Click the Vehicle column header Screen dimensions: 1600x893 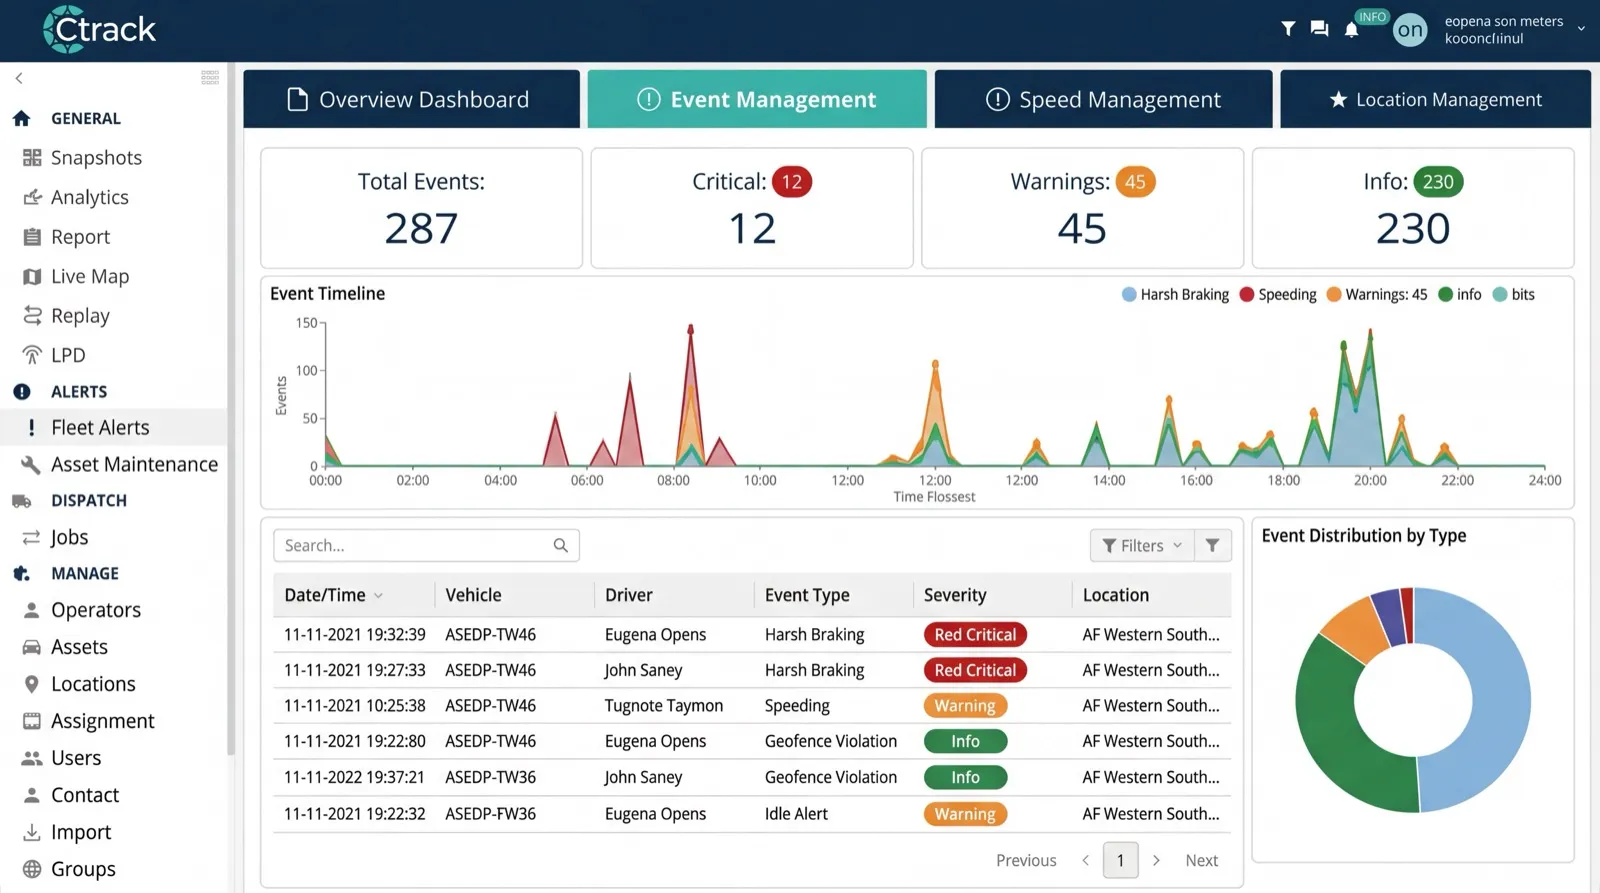[473, 595]
